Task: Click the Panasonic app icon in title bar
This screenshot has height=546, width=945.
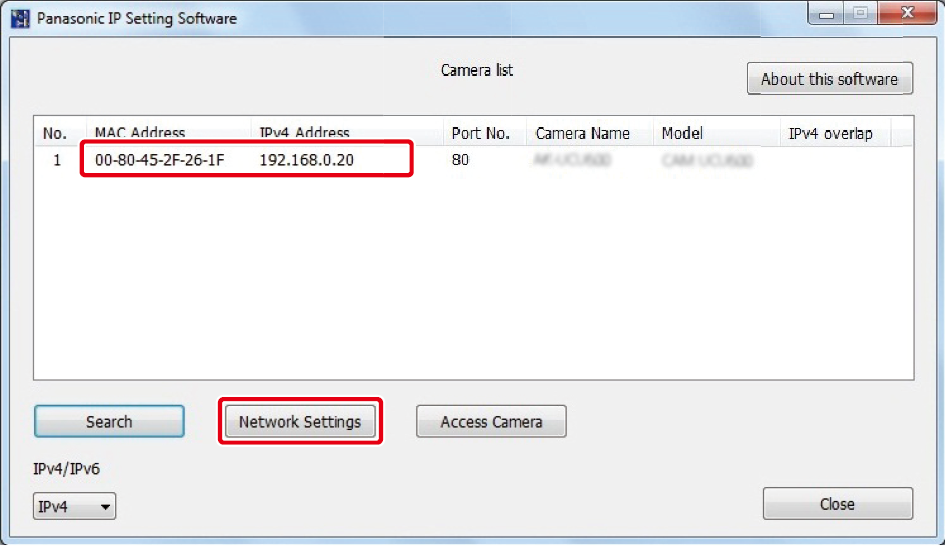Action: coord(20,18)
